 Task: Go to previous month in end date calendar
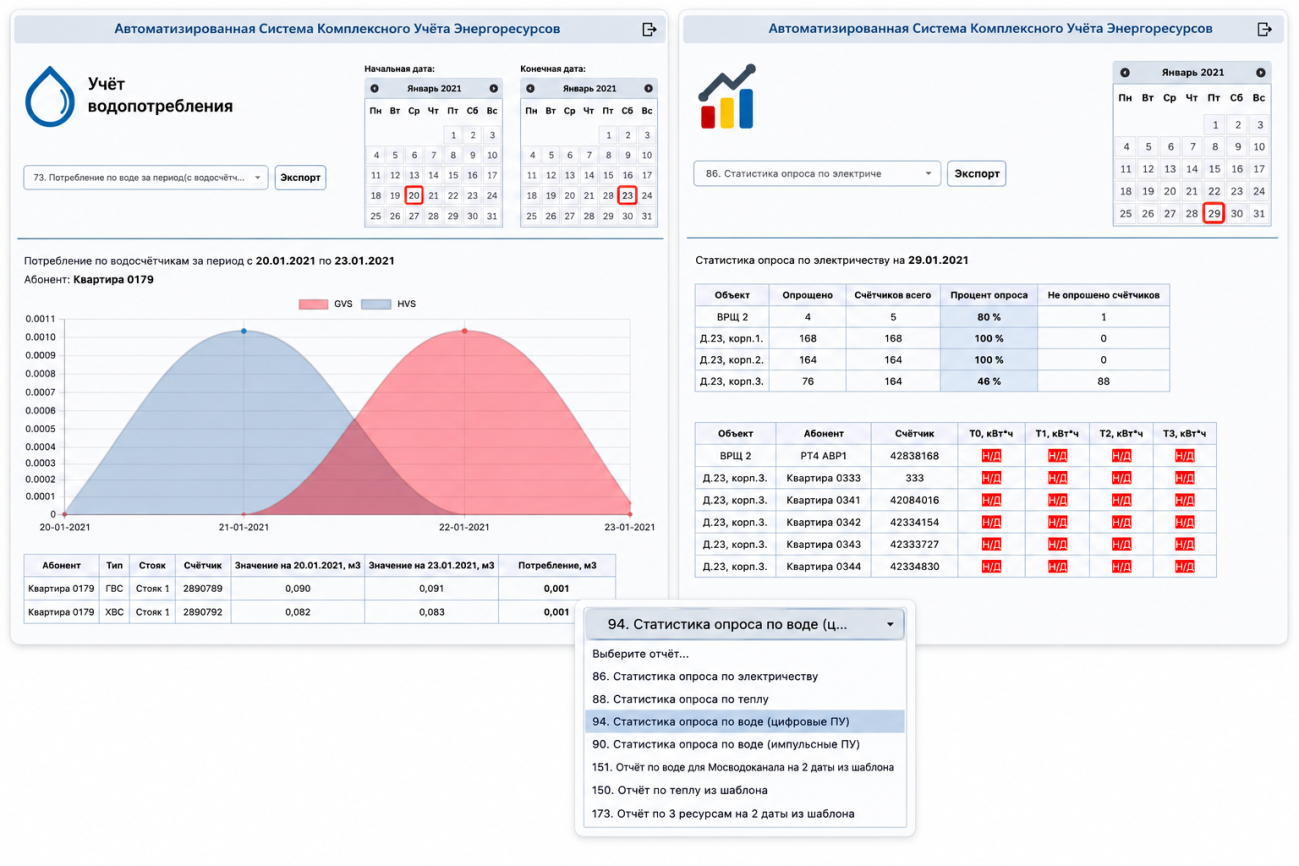pyautogui.click(x=530, y=89)
